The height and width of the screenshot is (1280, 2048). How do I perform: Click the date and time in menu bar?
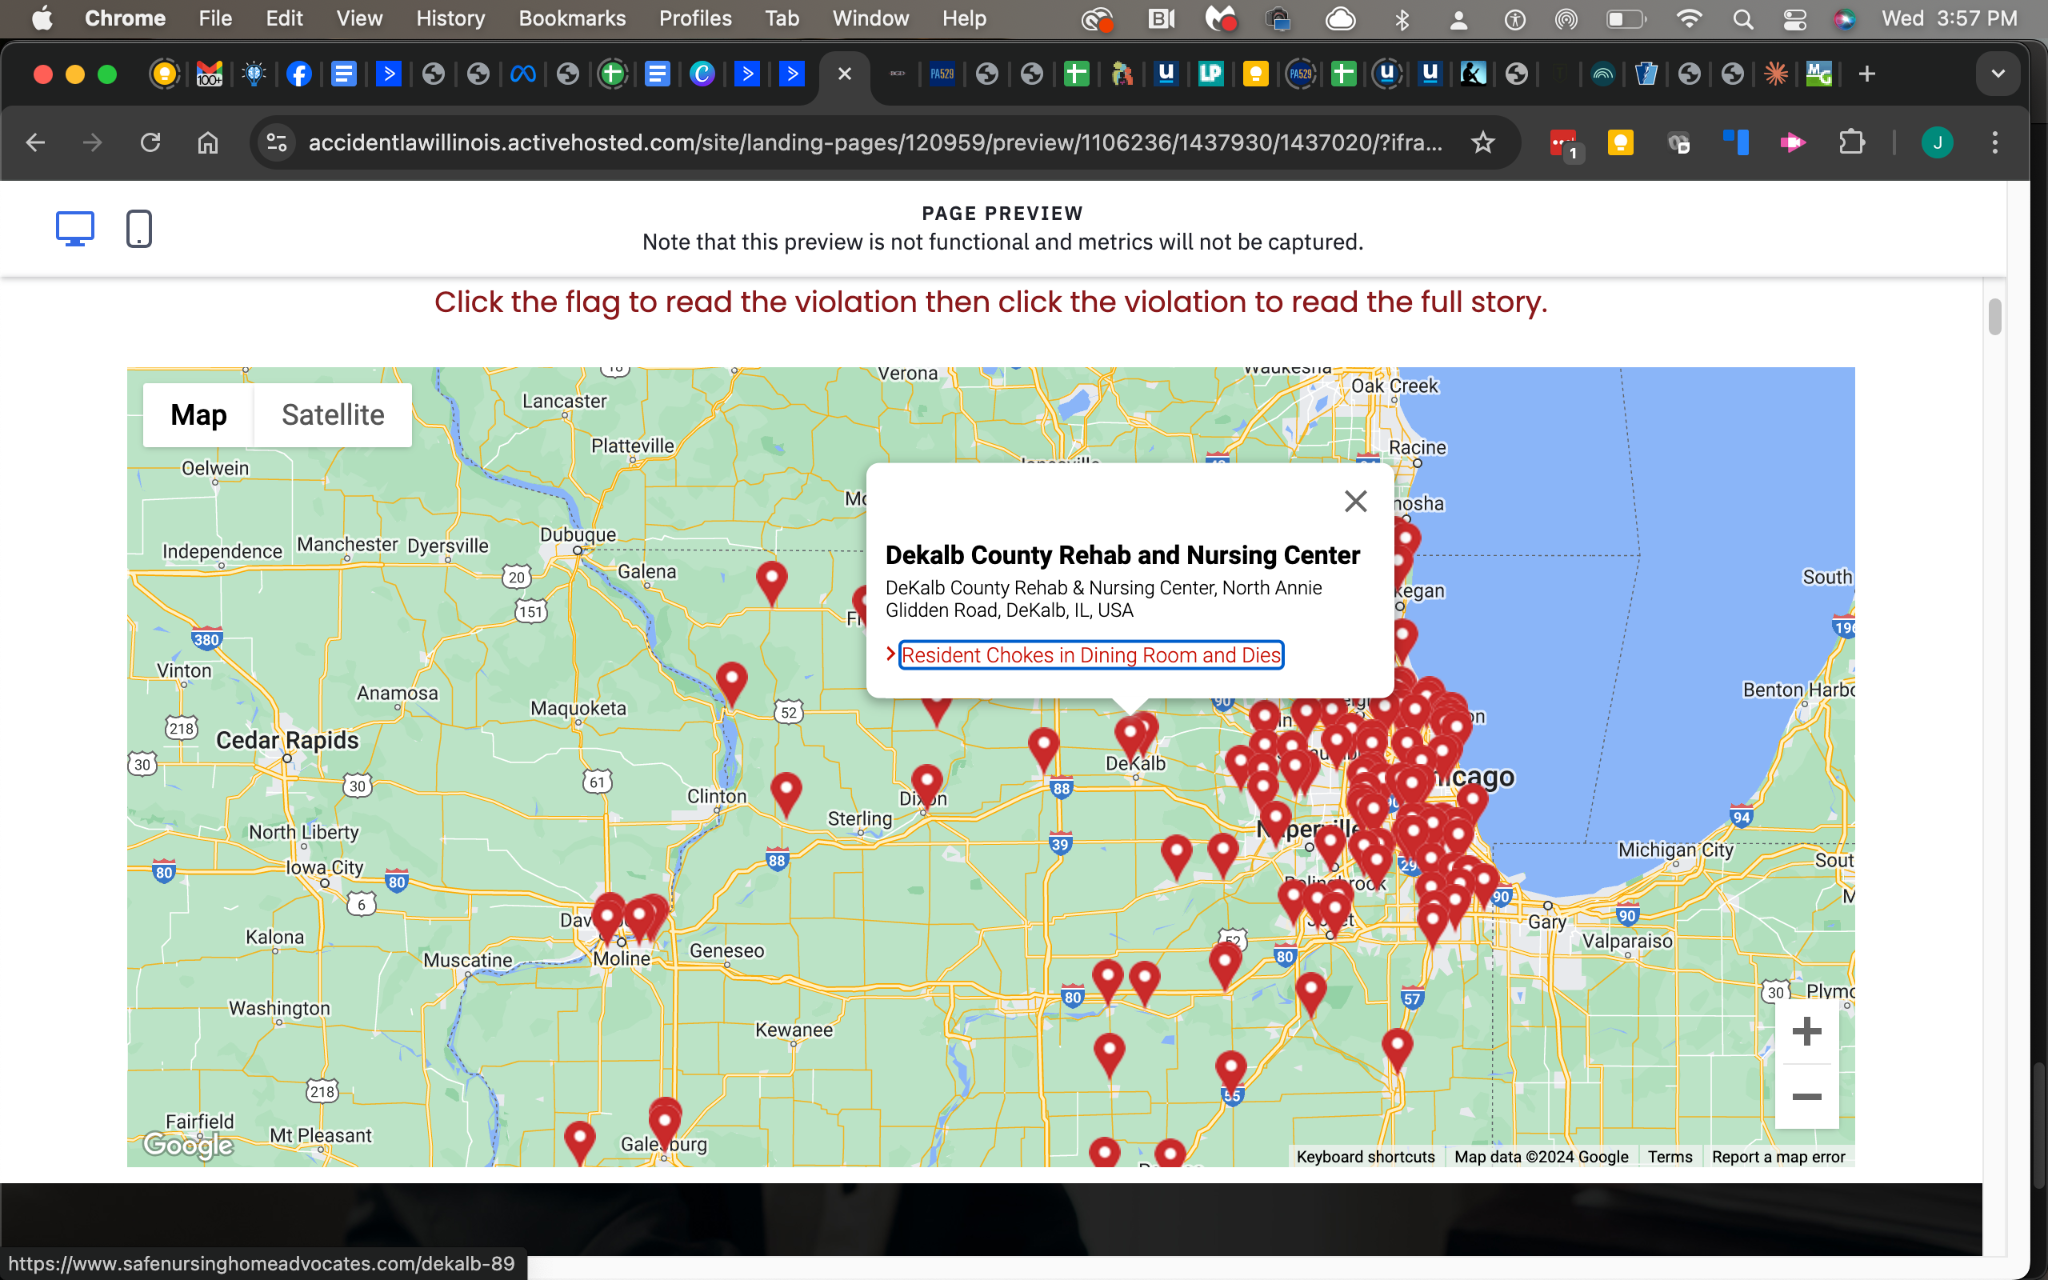point(1949,18)
